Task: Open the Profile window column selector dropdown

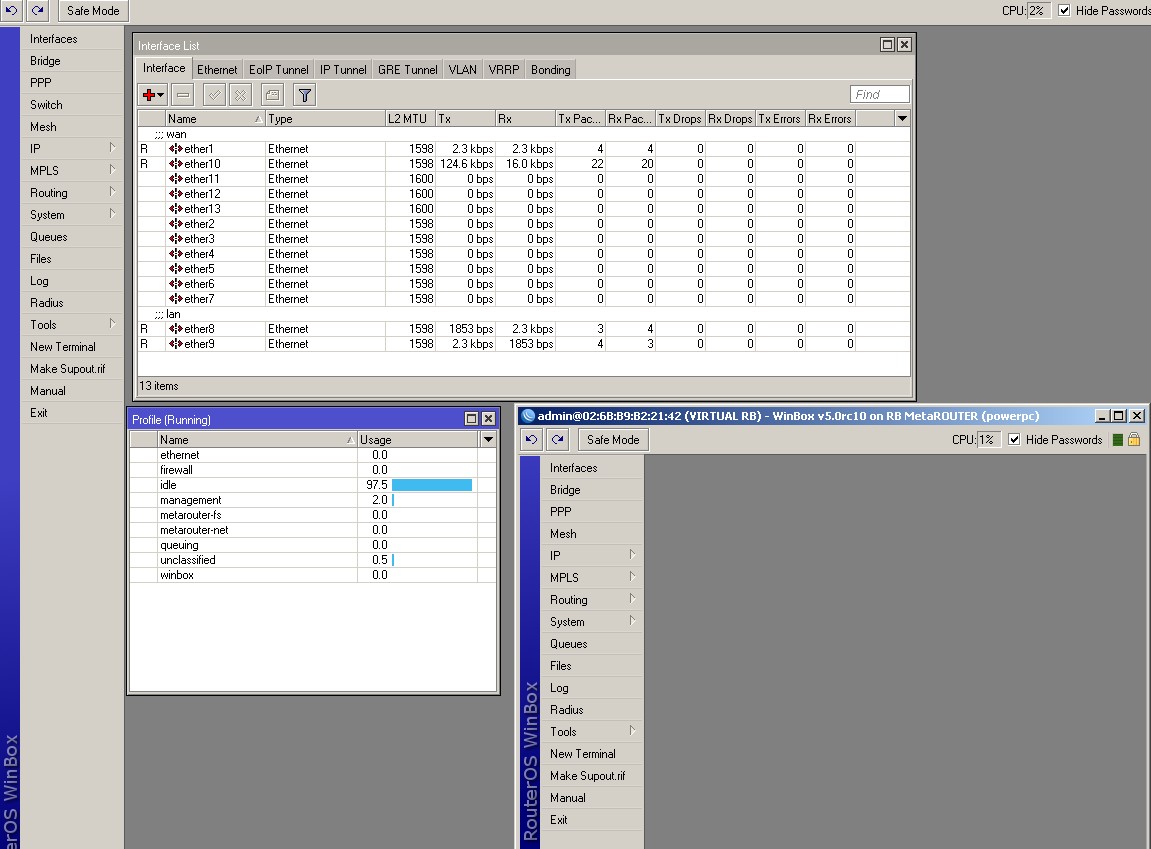Action: pos(488,440)
